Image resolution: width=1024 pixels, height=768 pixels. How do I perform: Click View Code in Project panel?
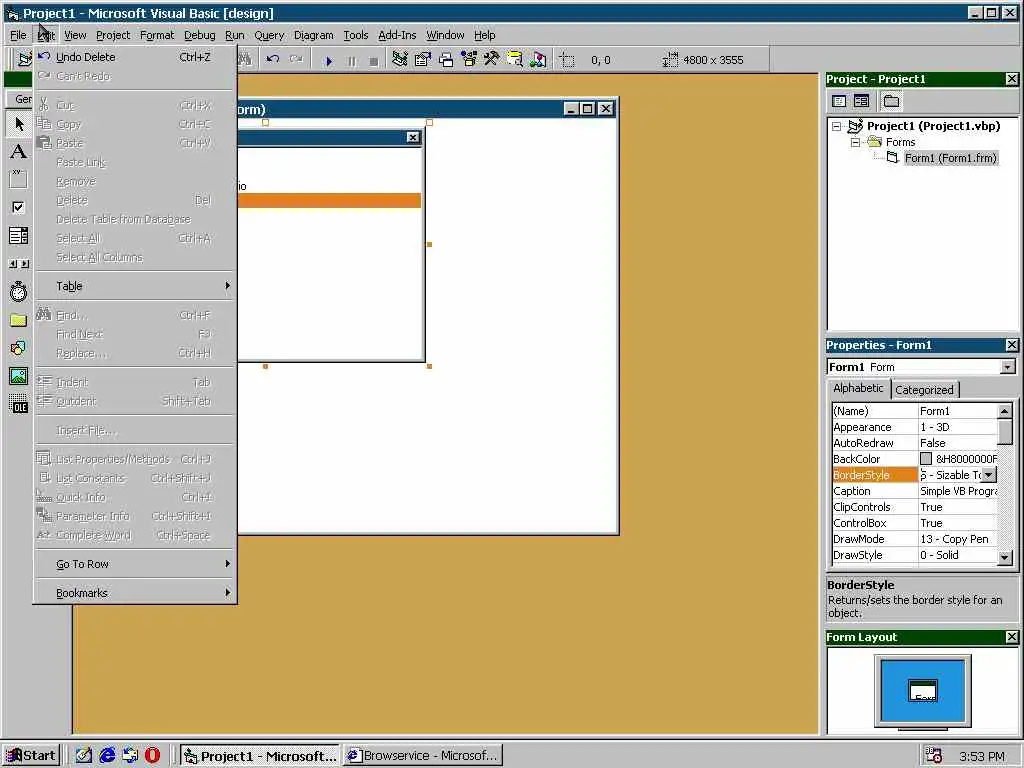point(839,101)
